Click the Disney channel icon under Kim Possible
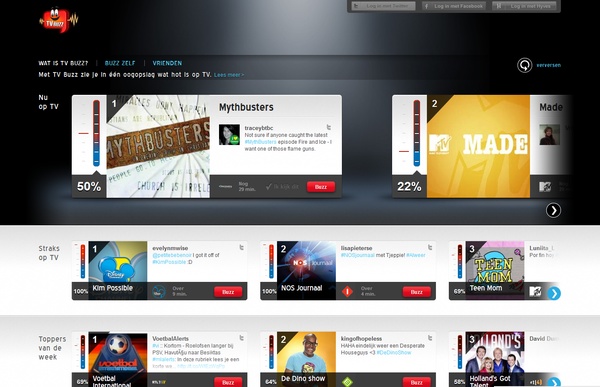 [x=159, y=292]
